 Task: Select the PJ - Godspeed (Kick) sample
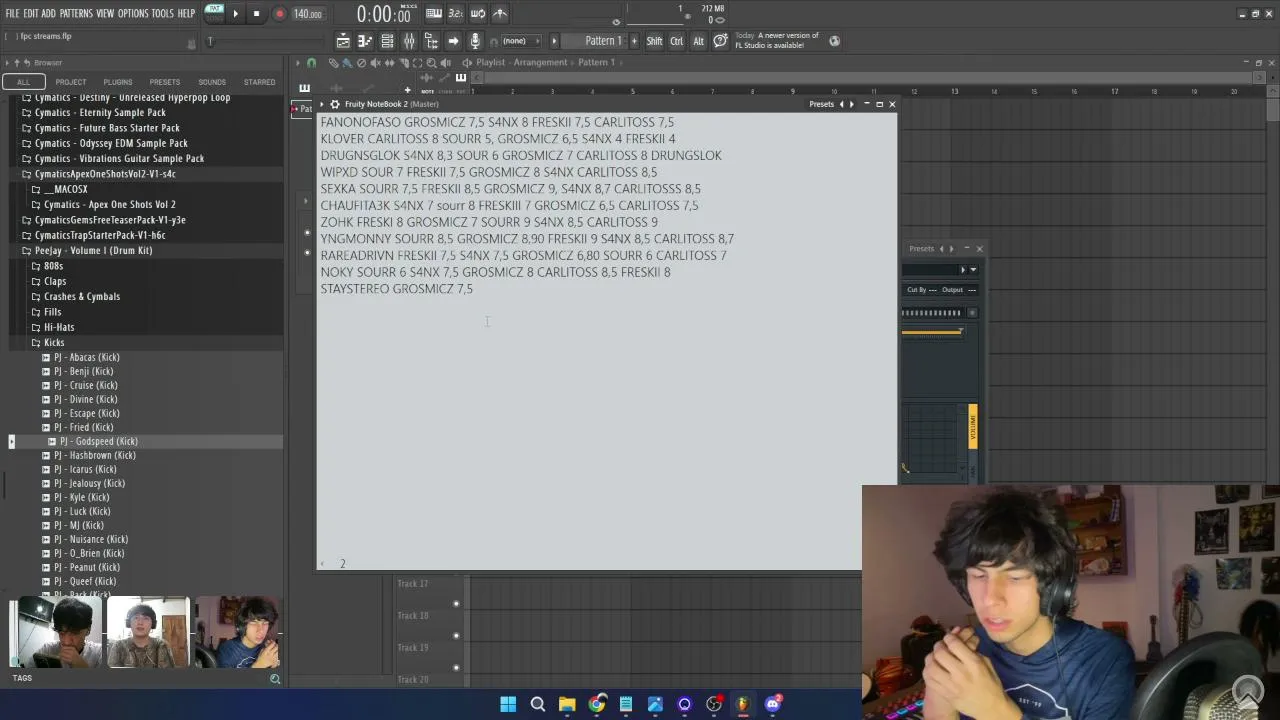point(98,441)
